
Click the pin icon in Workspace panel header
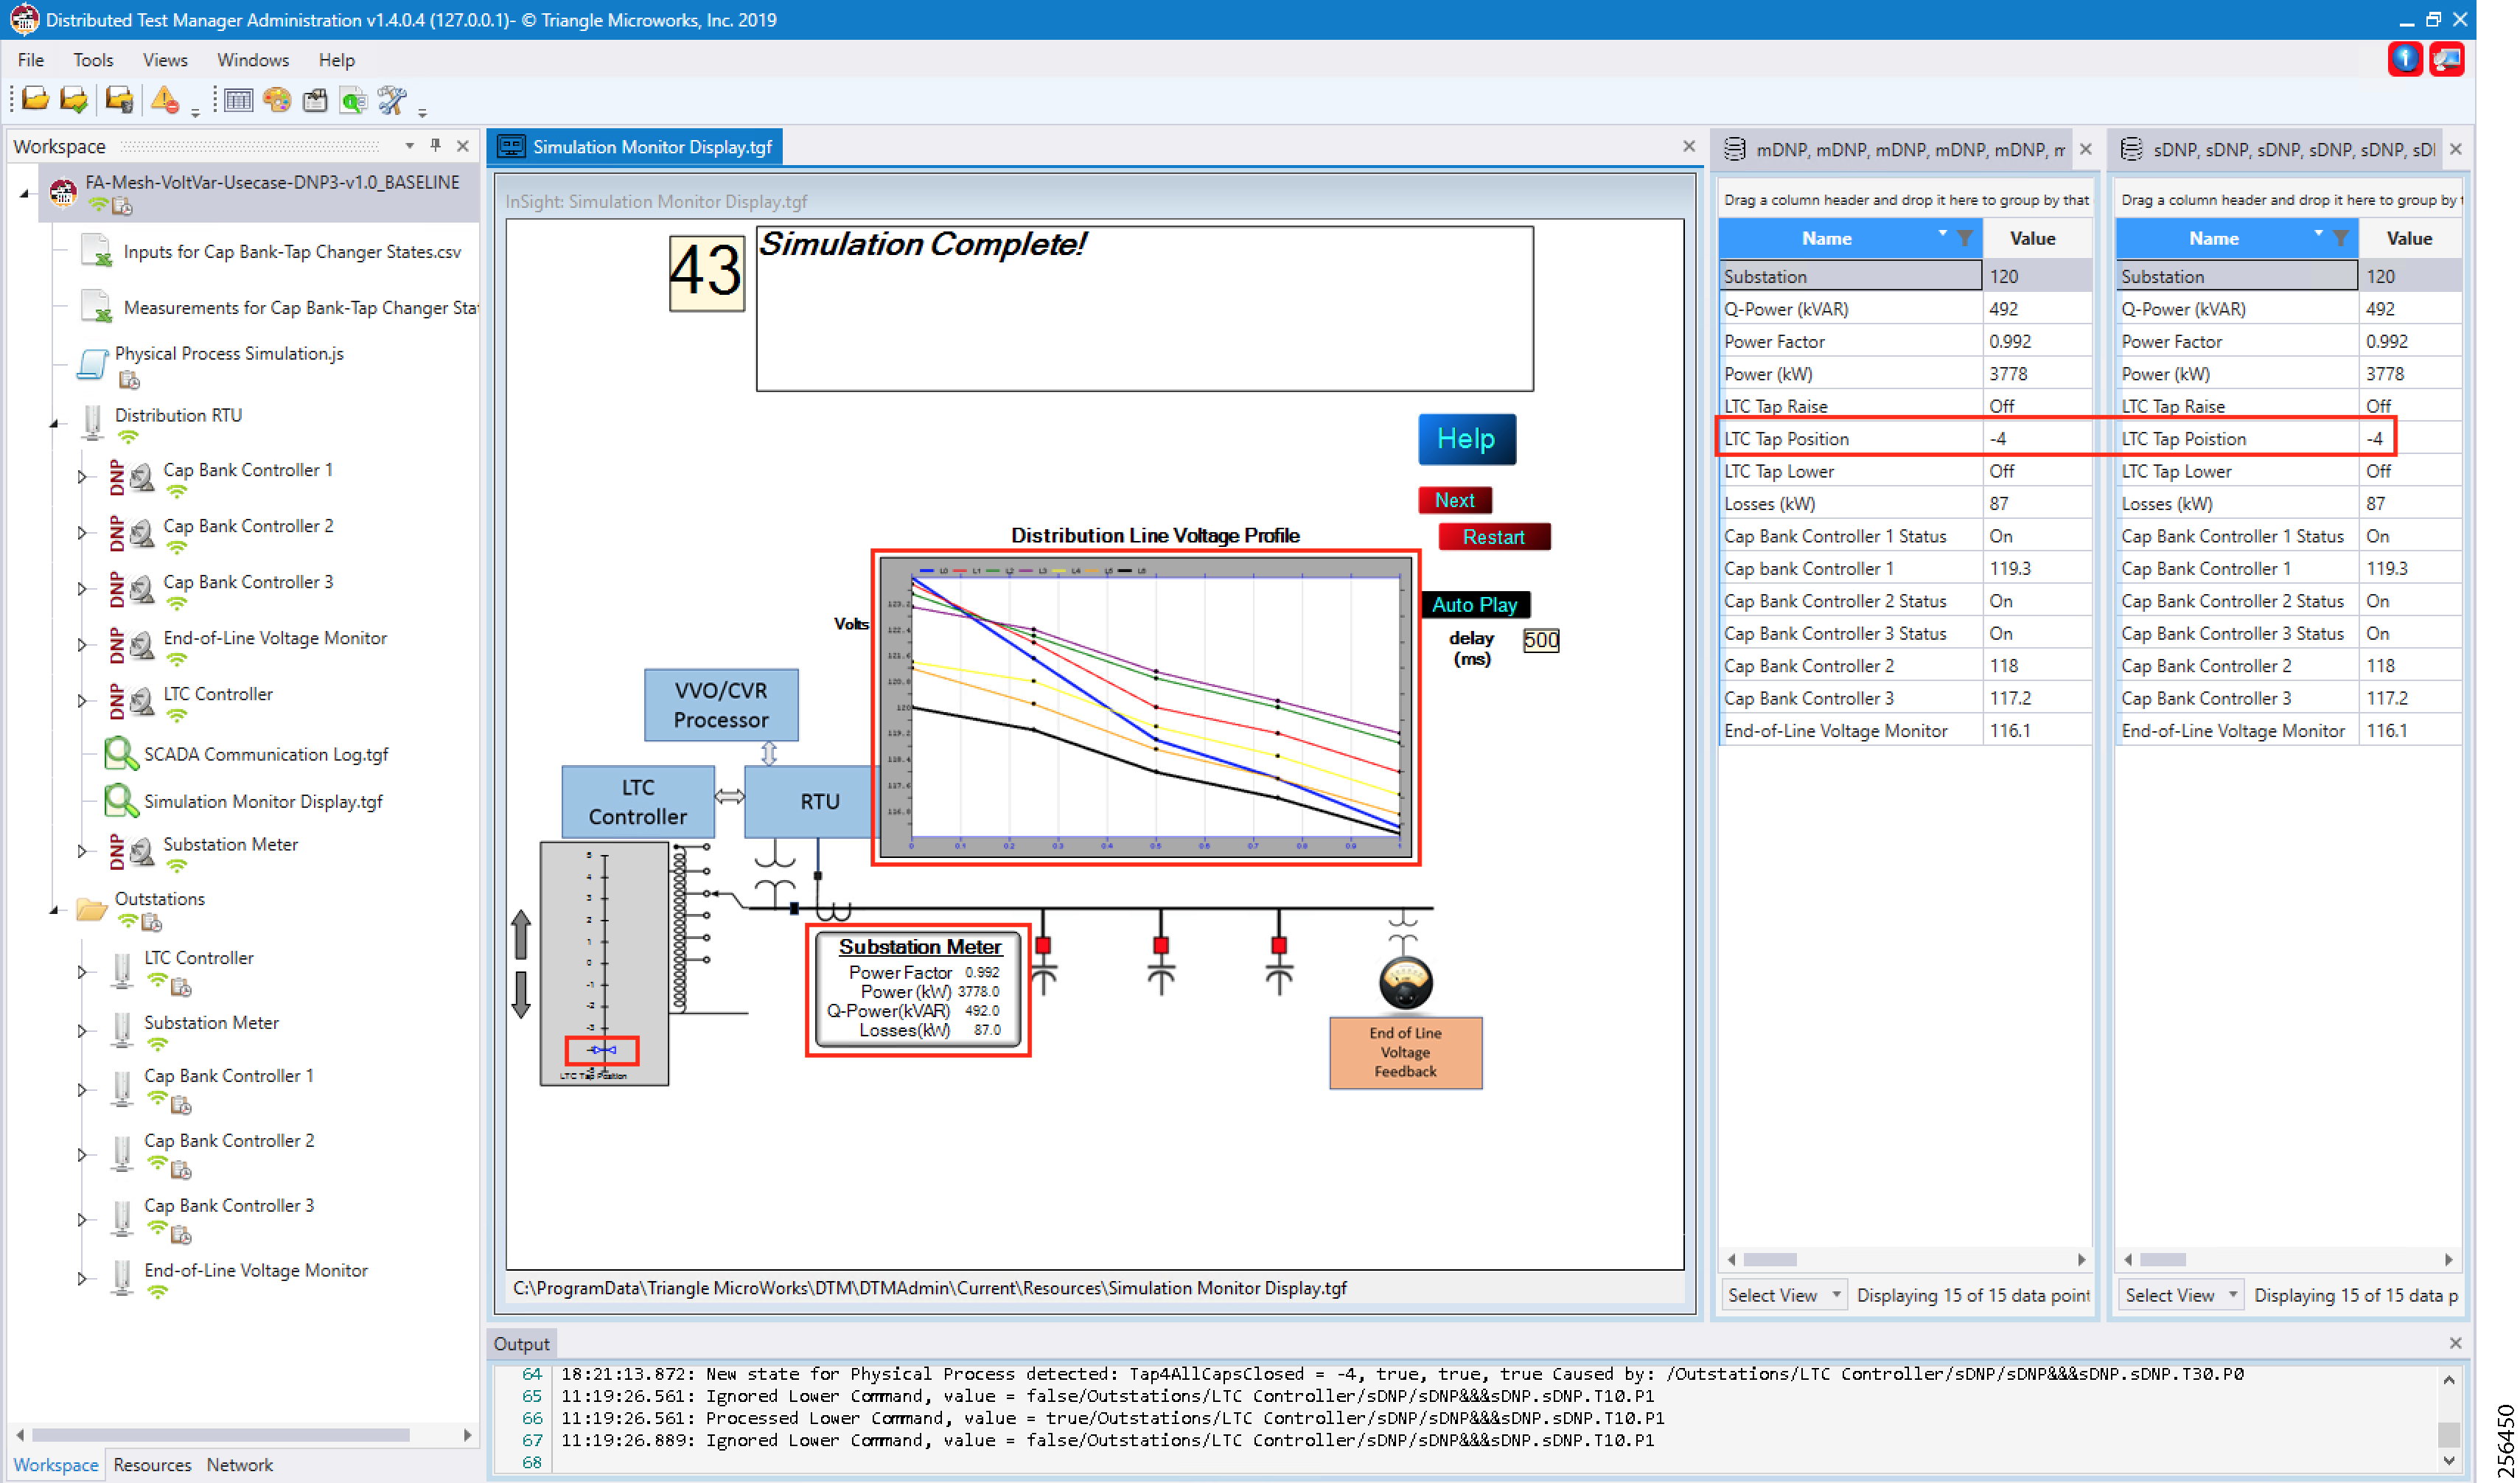[x=436, y=145]
